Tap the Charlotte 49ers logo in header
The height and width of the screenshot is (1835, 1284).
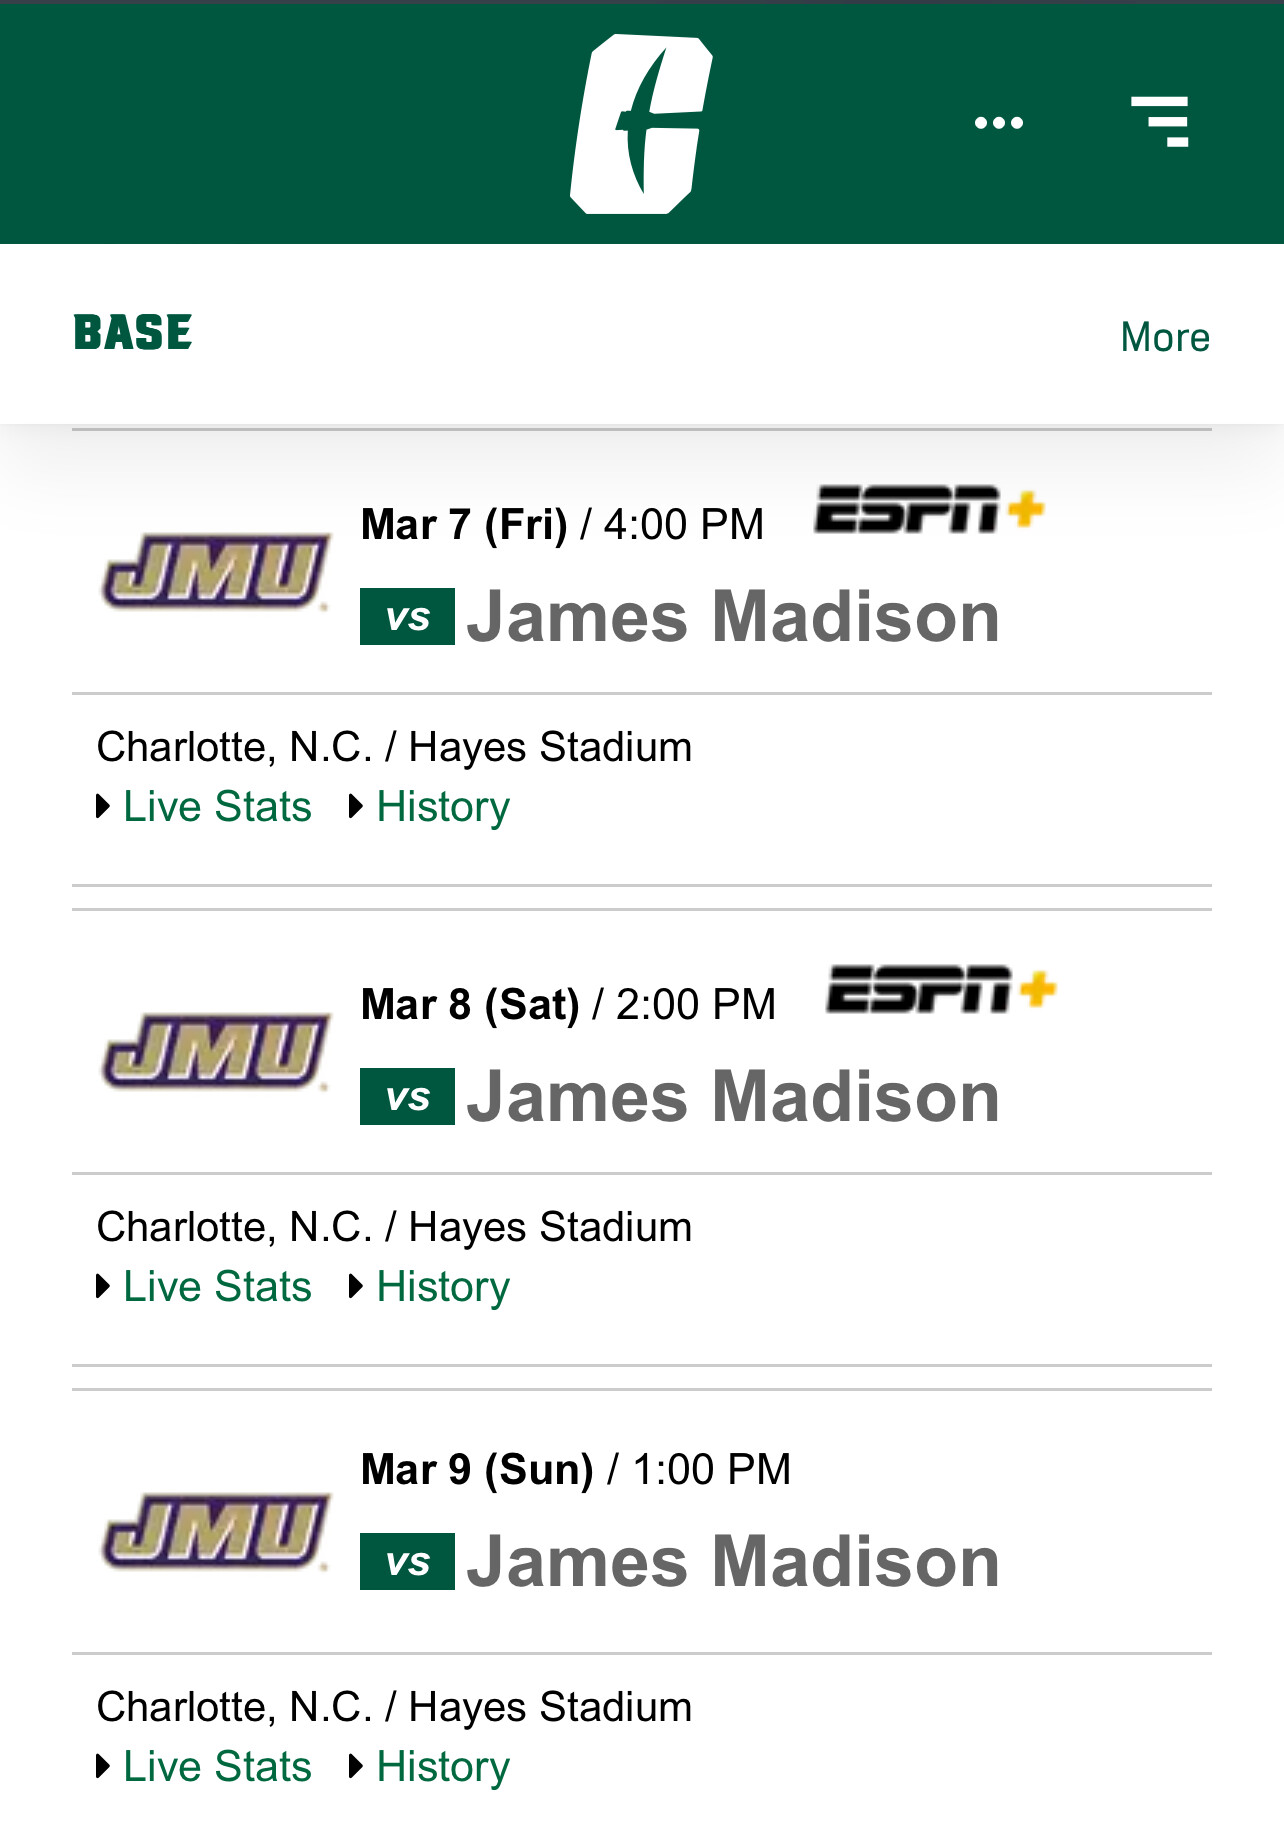[641, 124]
